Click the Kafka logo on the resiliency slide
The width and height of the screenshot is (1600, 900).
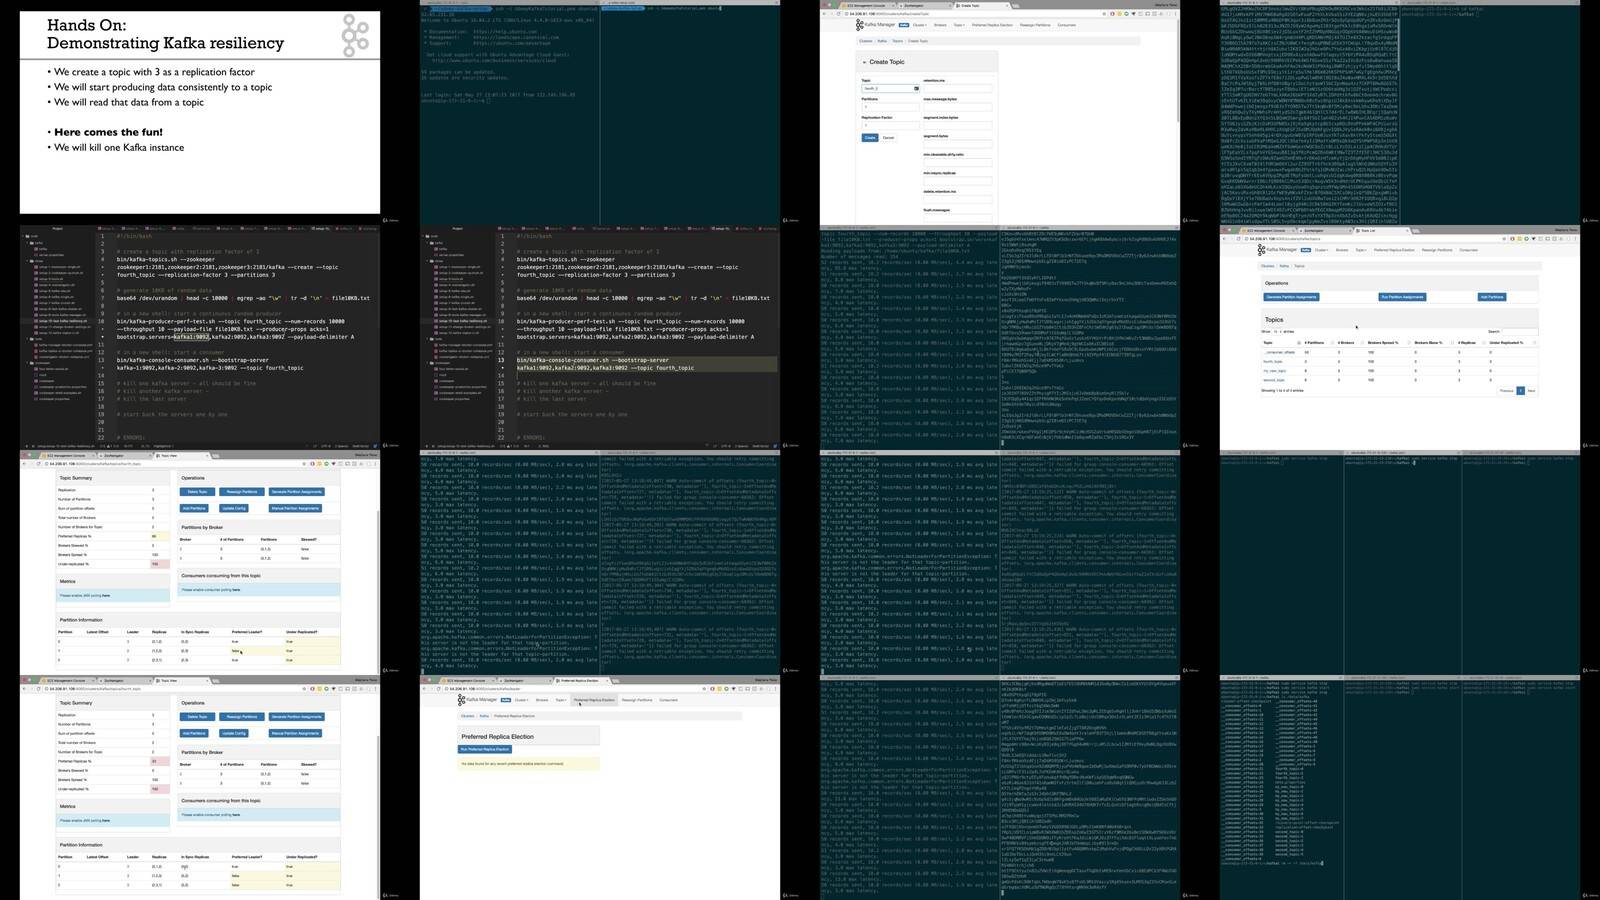(x=355, y=37)
